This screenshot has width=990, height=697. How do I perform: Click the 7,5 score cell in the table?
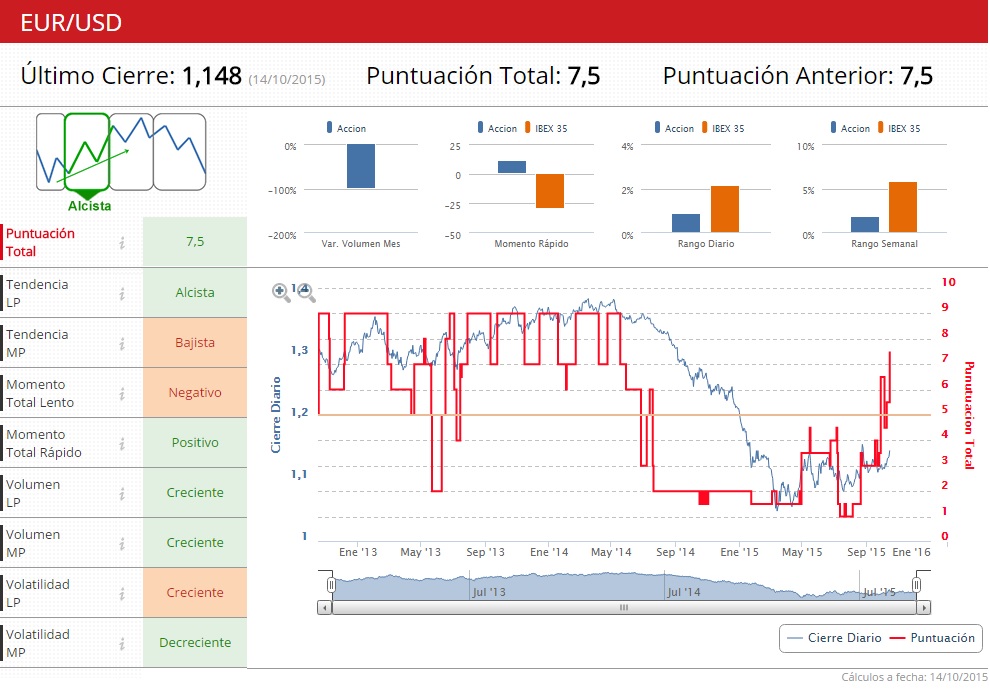195,242
